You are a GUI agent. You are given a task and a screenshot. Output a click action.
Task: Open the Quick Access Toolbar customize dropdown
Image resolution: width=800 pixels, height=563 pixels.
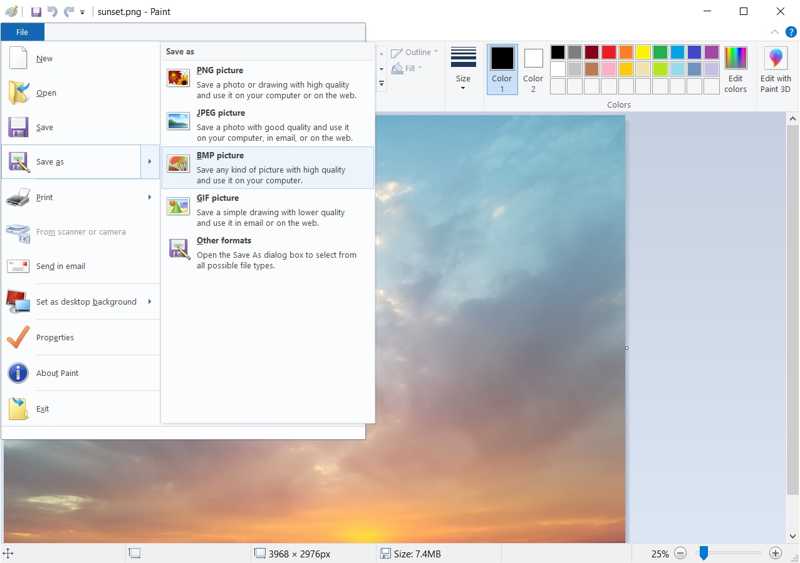83,12
